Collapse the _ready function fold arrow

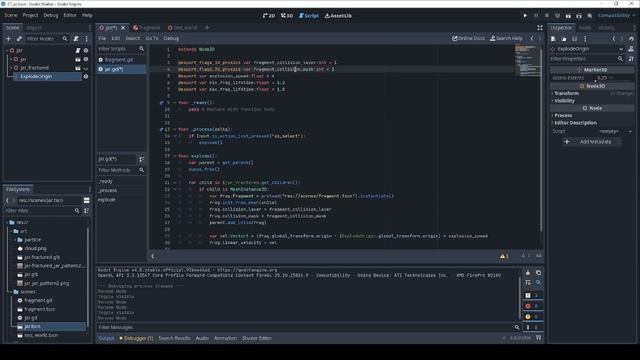pos(175,103)
